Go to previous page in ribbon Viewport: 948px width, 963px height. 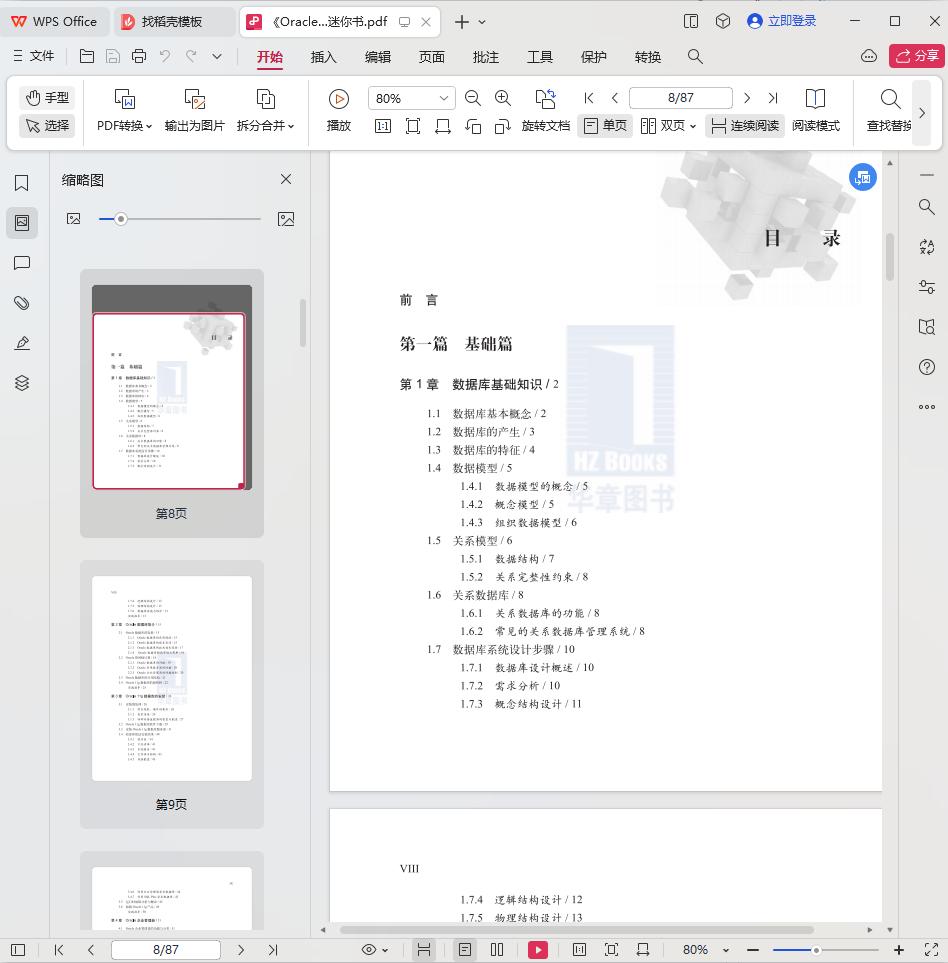(x=615, y=98)
